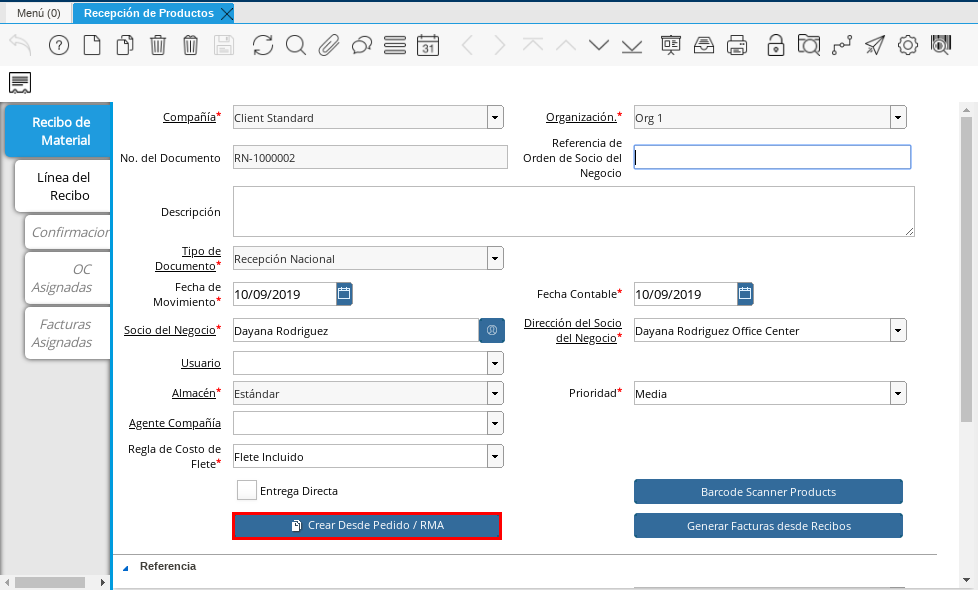Image resolution: width=978 pixels, height=591 pixels.
Task: Click Generar Facturas desde Recibos button
Action: click(x=768, y=526)
